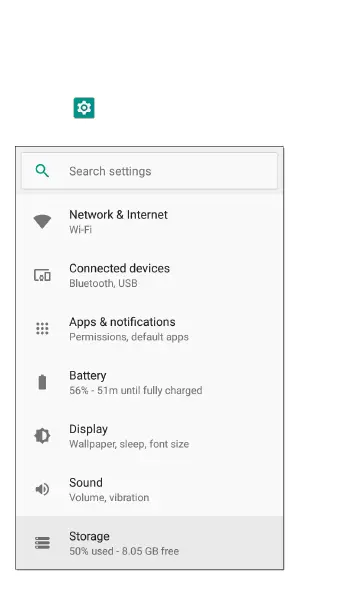
Task: Open Apps & notifications settings
Action: click(x=149, y=329)
